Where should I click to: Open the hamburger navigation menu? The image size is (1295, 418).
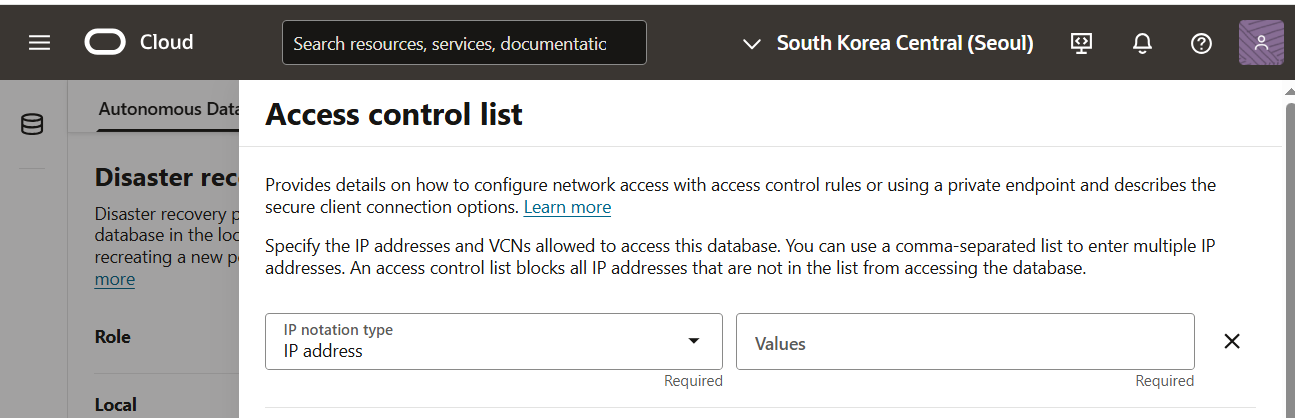pyautogui.click(x=40, y=43)
